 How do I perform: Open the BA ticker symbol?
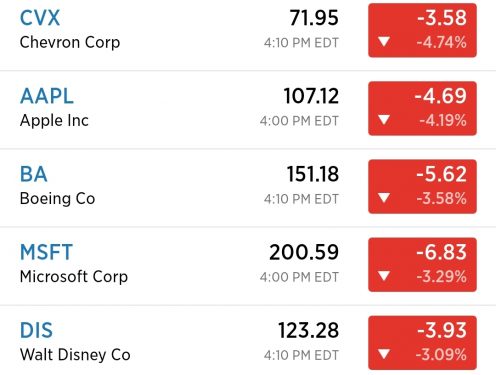[x=33, y=174]
